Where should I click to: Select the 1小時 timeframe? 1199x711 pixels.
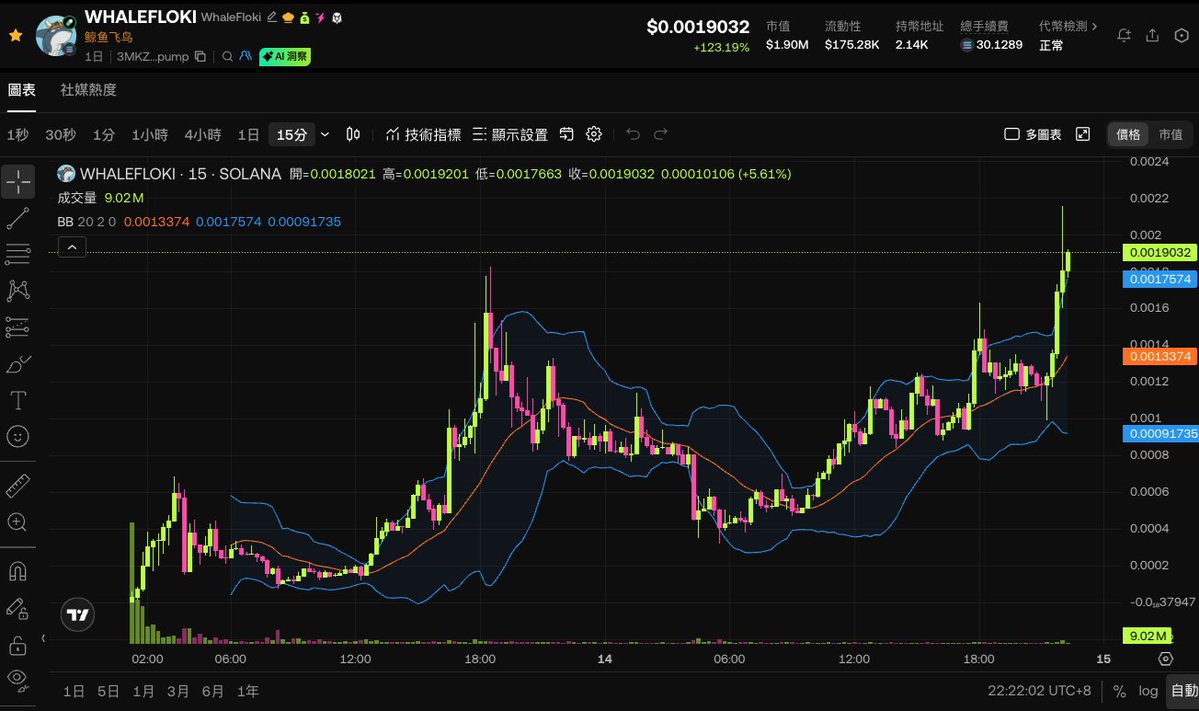click(150, 135)
